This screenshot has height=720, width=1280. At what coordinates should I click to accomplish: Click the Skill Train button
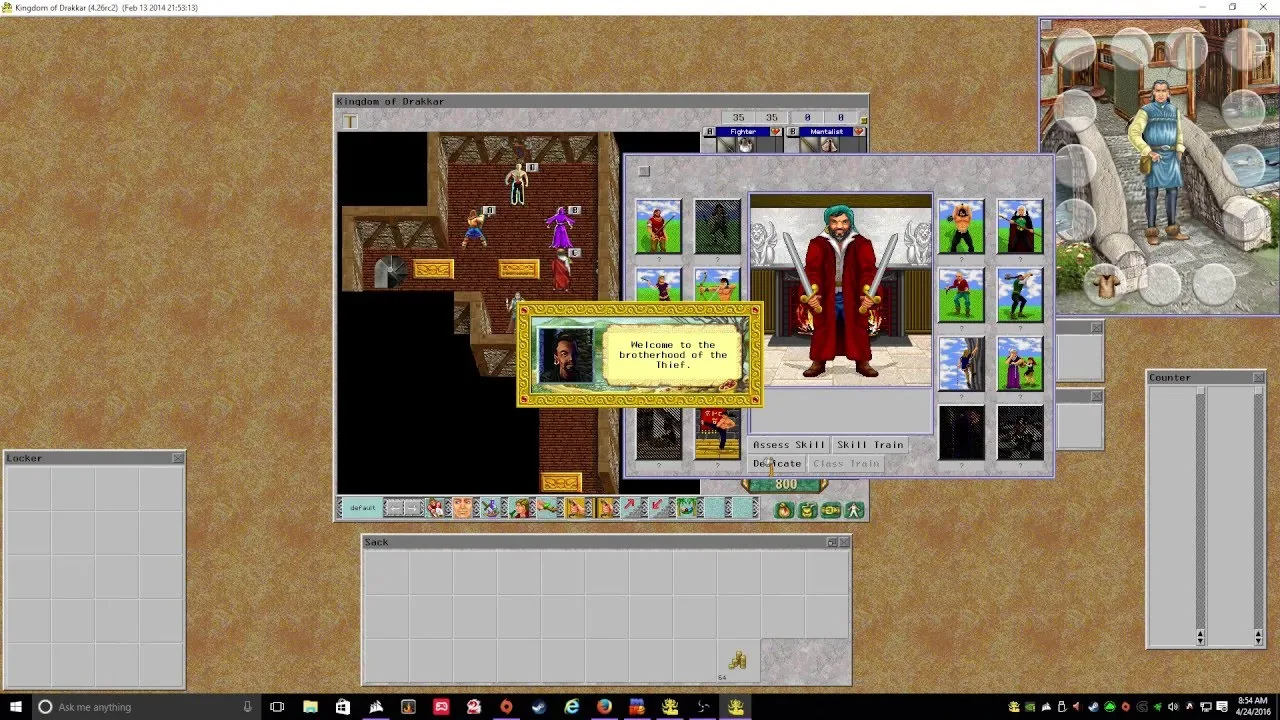point(870,445)
